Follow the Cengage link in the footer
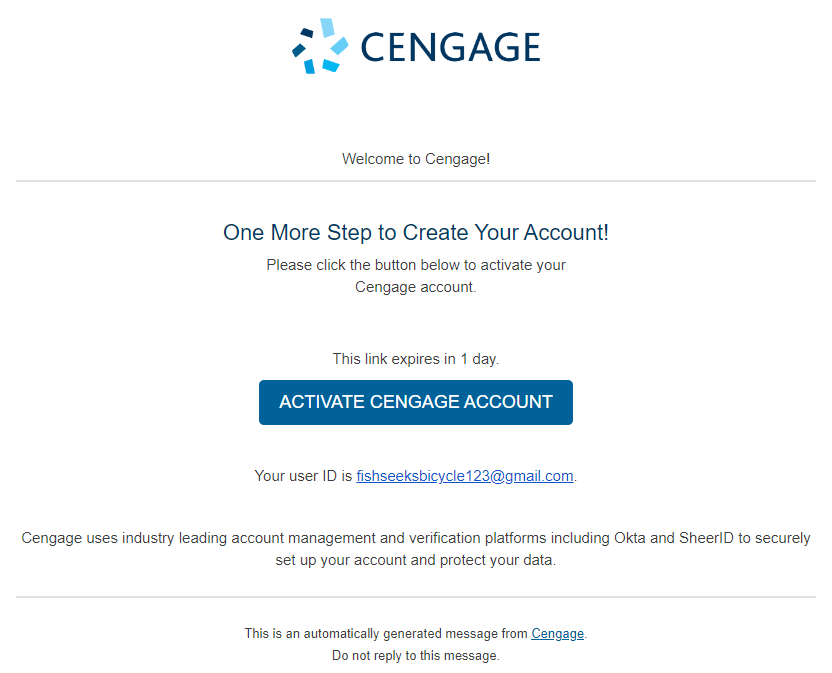 (x=558, y=633)
